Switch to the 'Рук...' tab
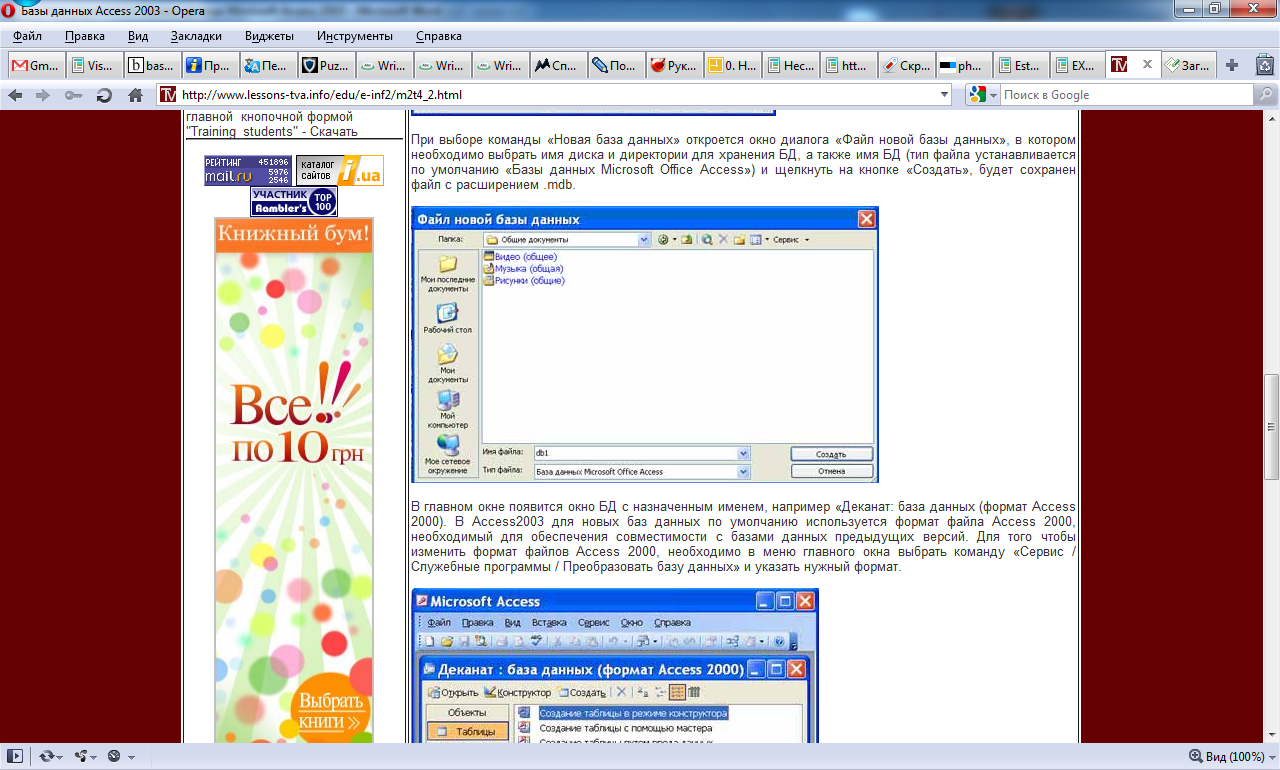This screenshot has width=1280, height=770. (x=675, y=66)
